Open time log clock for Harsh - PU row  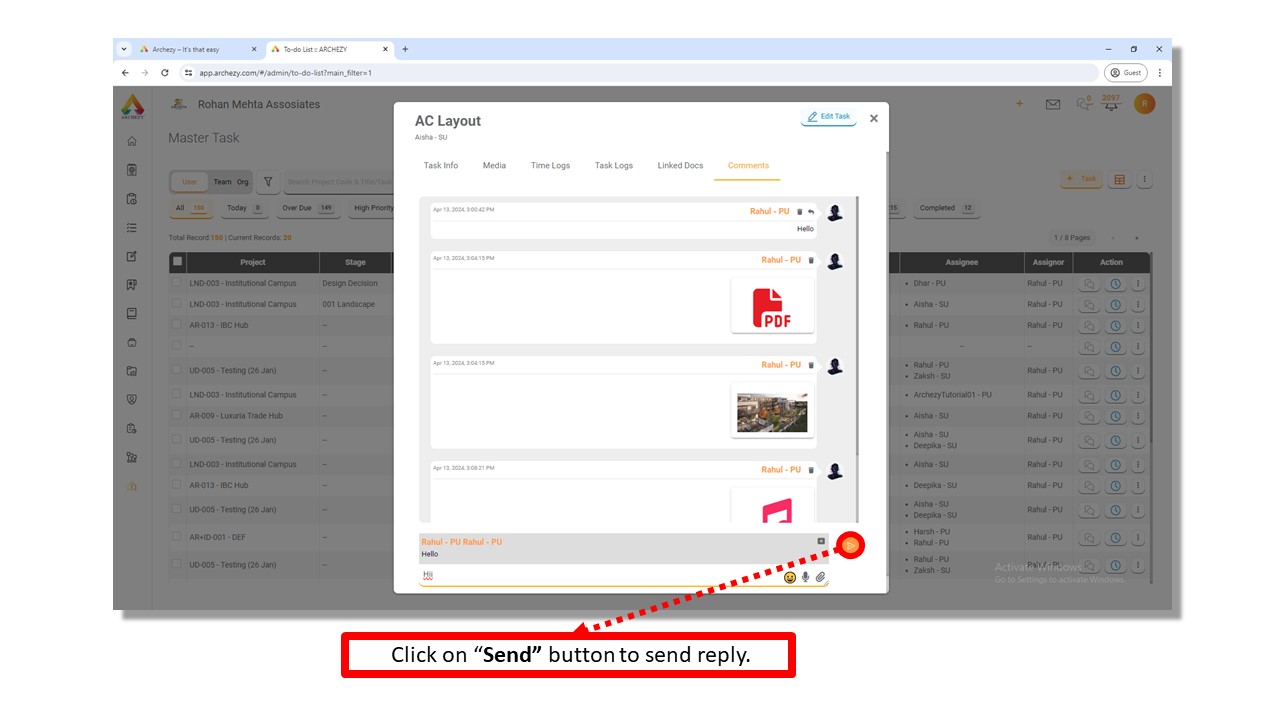tap(1115, 537)
